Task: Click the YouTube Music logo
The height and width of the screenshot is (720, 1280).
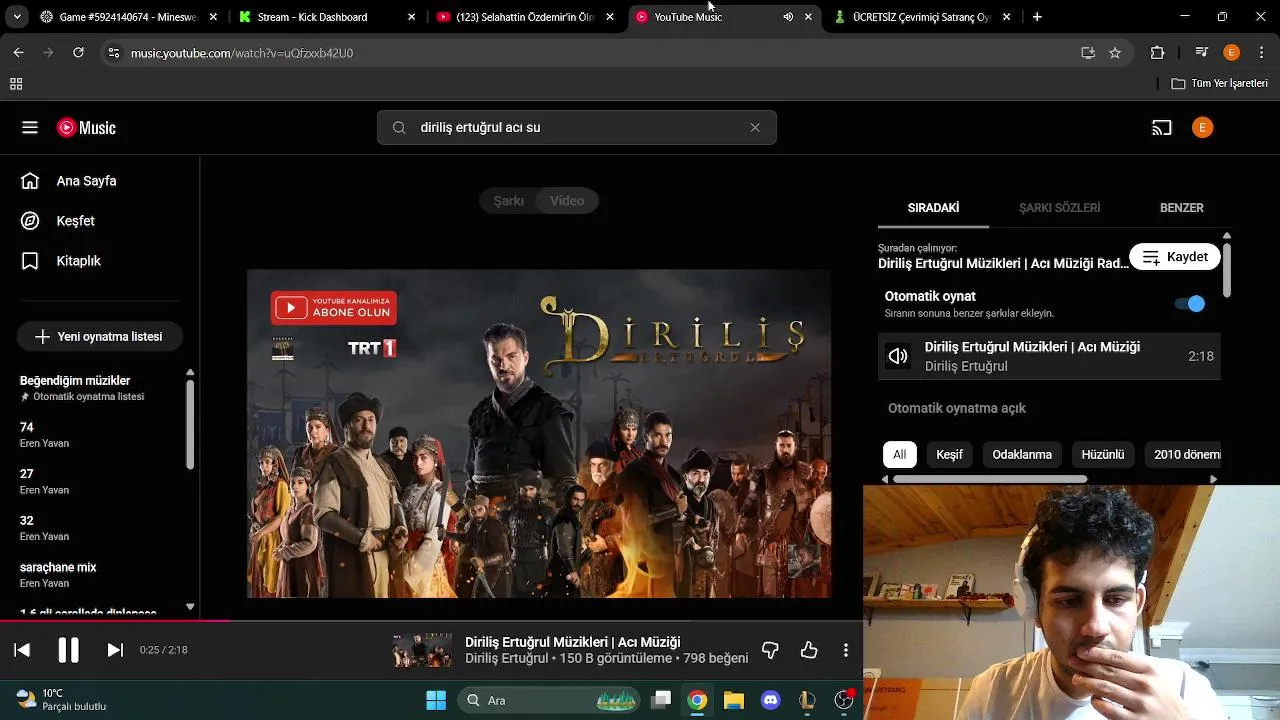Action: (86, 128)
